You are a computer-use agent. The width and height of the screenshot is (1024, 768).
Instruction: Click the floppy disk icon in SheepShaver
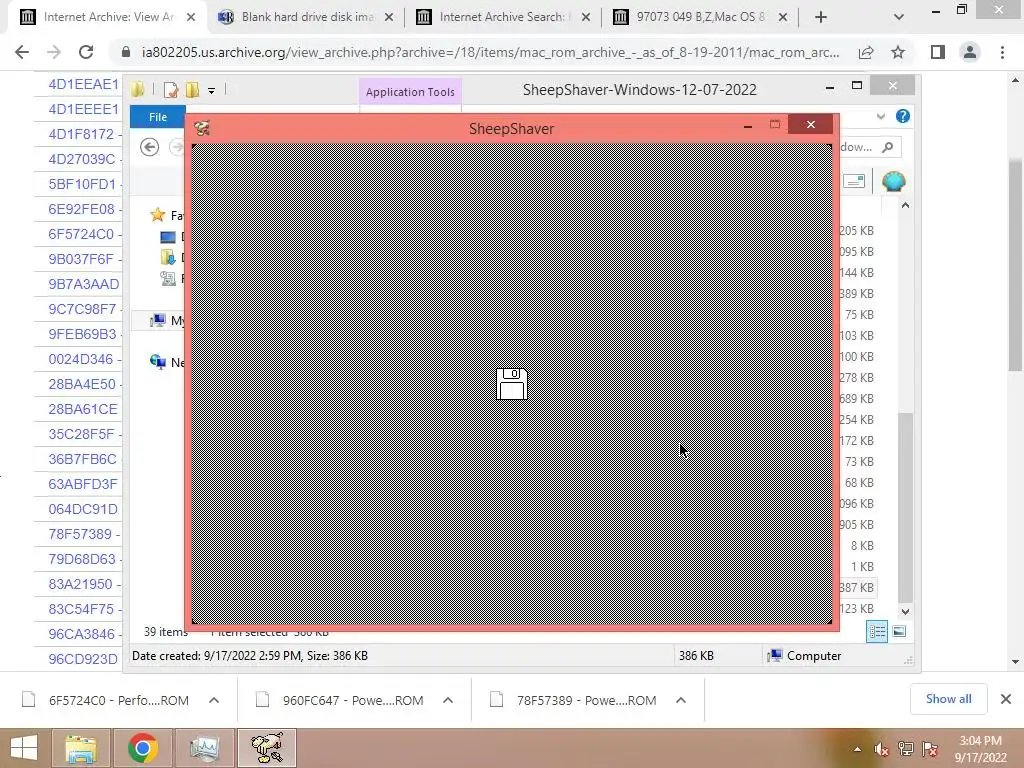512,384
